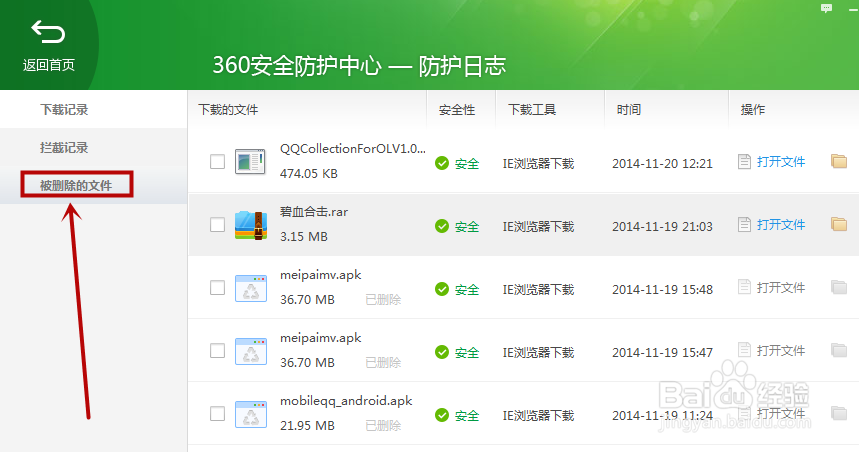Click the title 360安全防护中心 — 防护日志
The image size is (859, 452).
pyautogui.click(x=359, y=66)
